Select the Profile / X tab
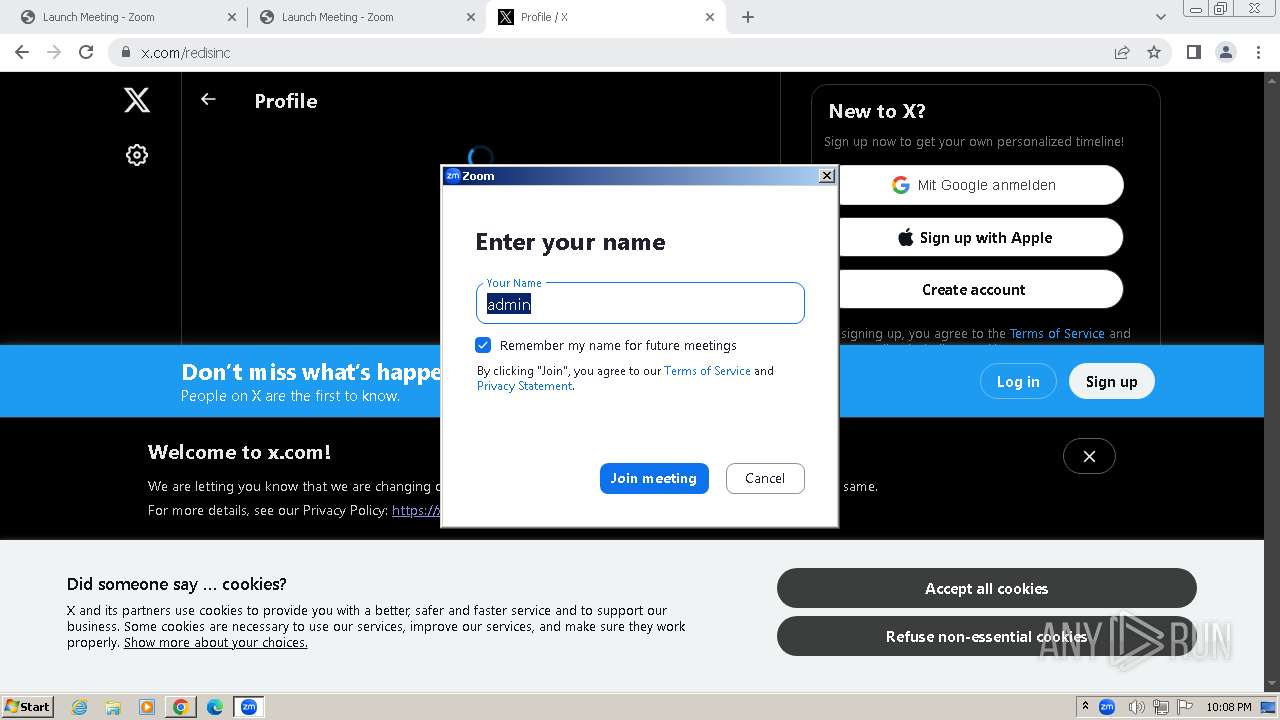Screen dimensions: 1280x720 605,17
